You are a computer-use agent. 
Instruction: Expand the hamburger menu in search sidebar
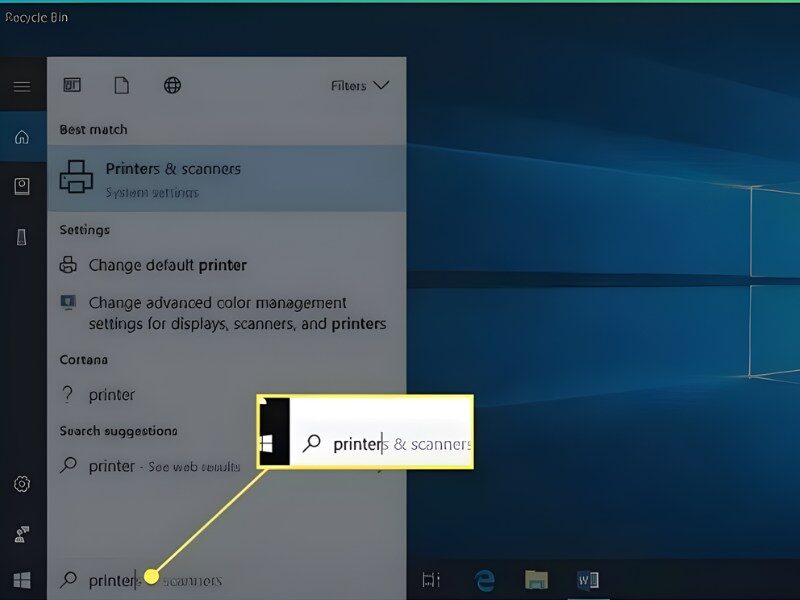pos(21,87)
